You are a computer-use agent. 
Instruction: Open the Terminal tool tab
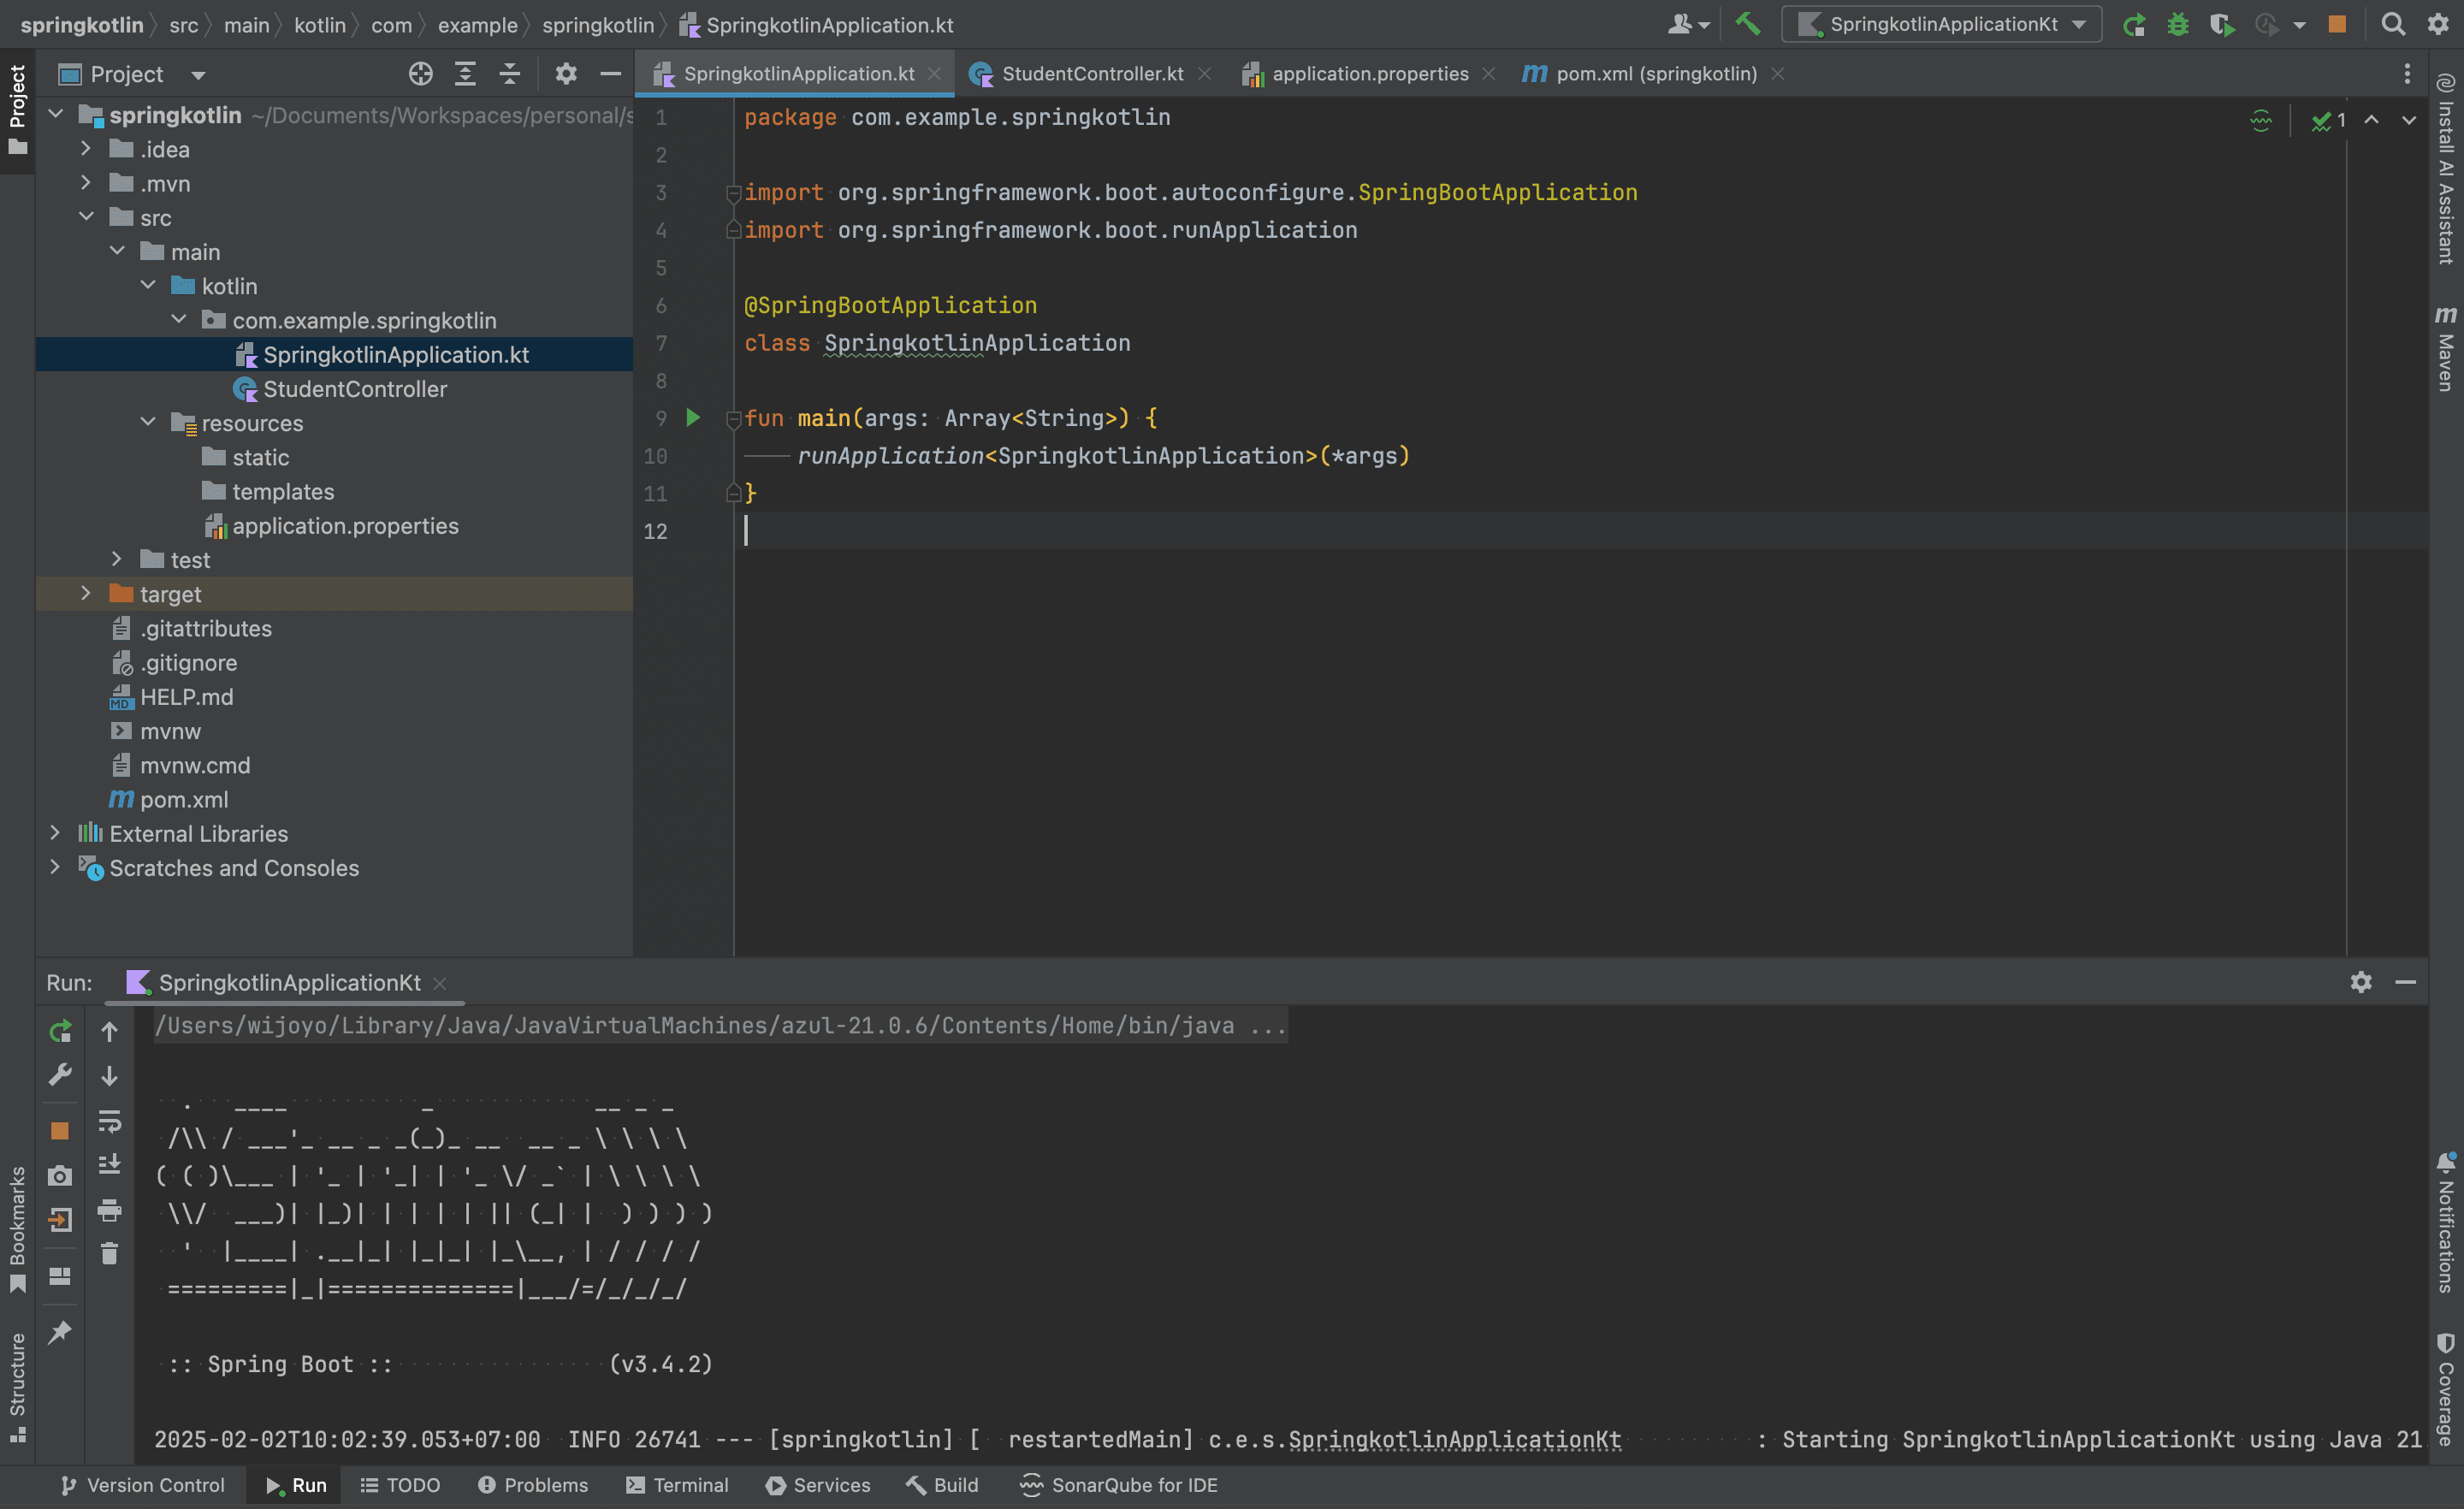click(676, 1485)
